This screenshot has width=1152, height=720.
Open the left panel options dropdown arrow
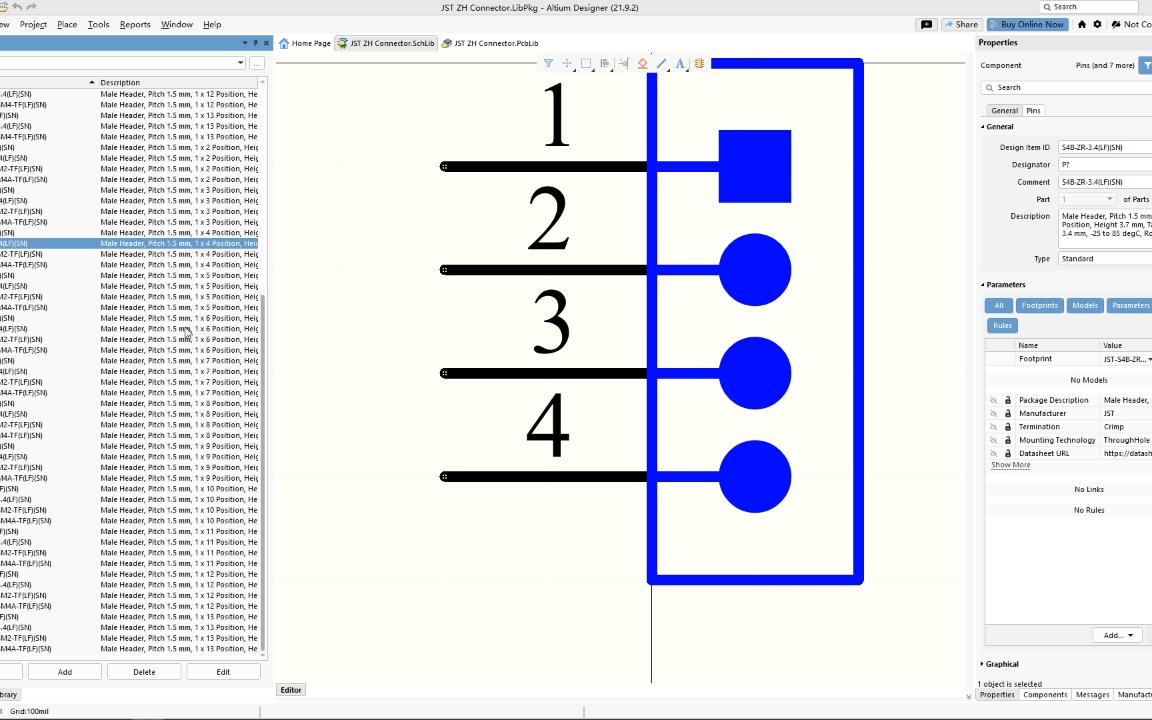click(245, 43)
